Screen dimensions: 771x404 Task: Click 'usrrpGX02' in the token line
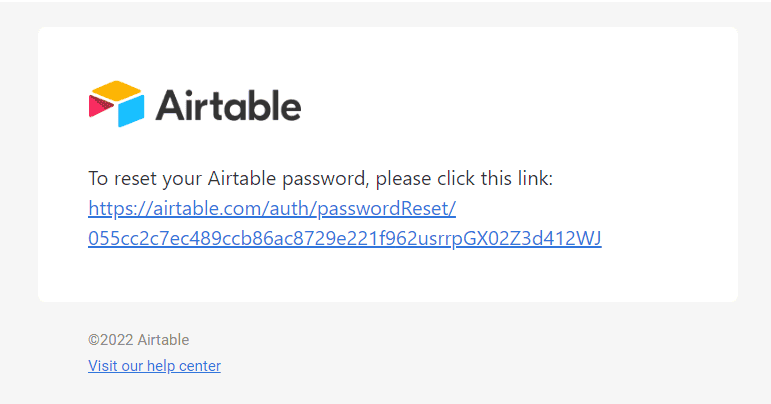pos(471,238)
